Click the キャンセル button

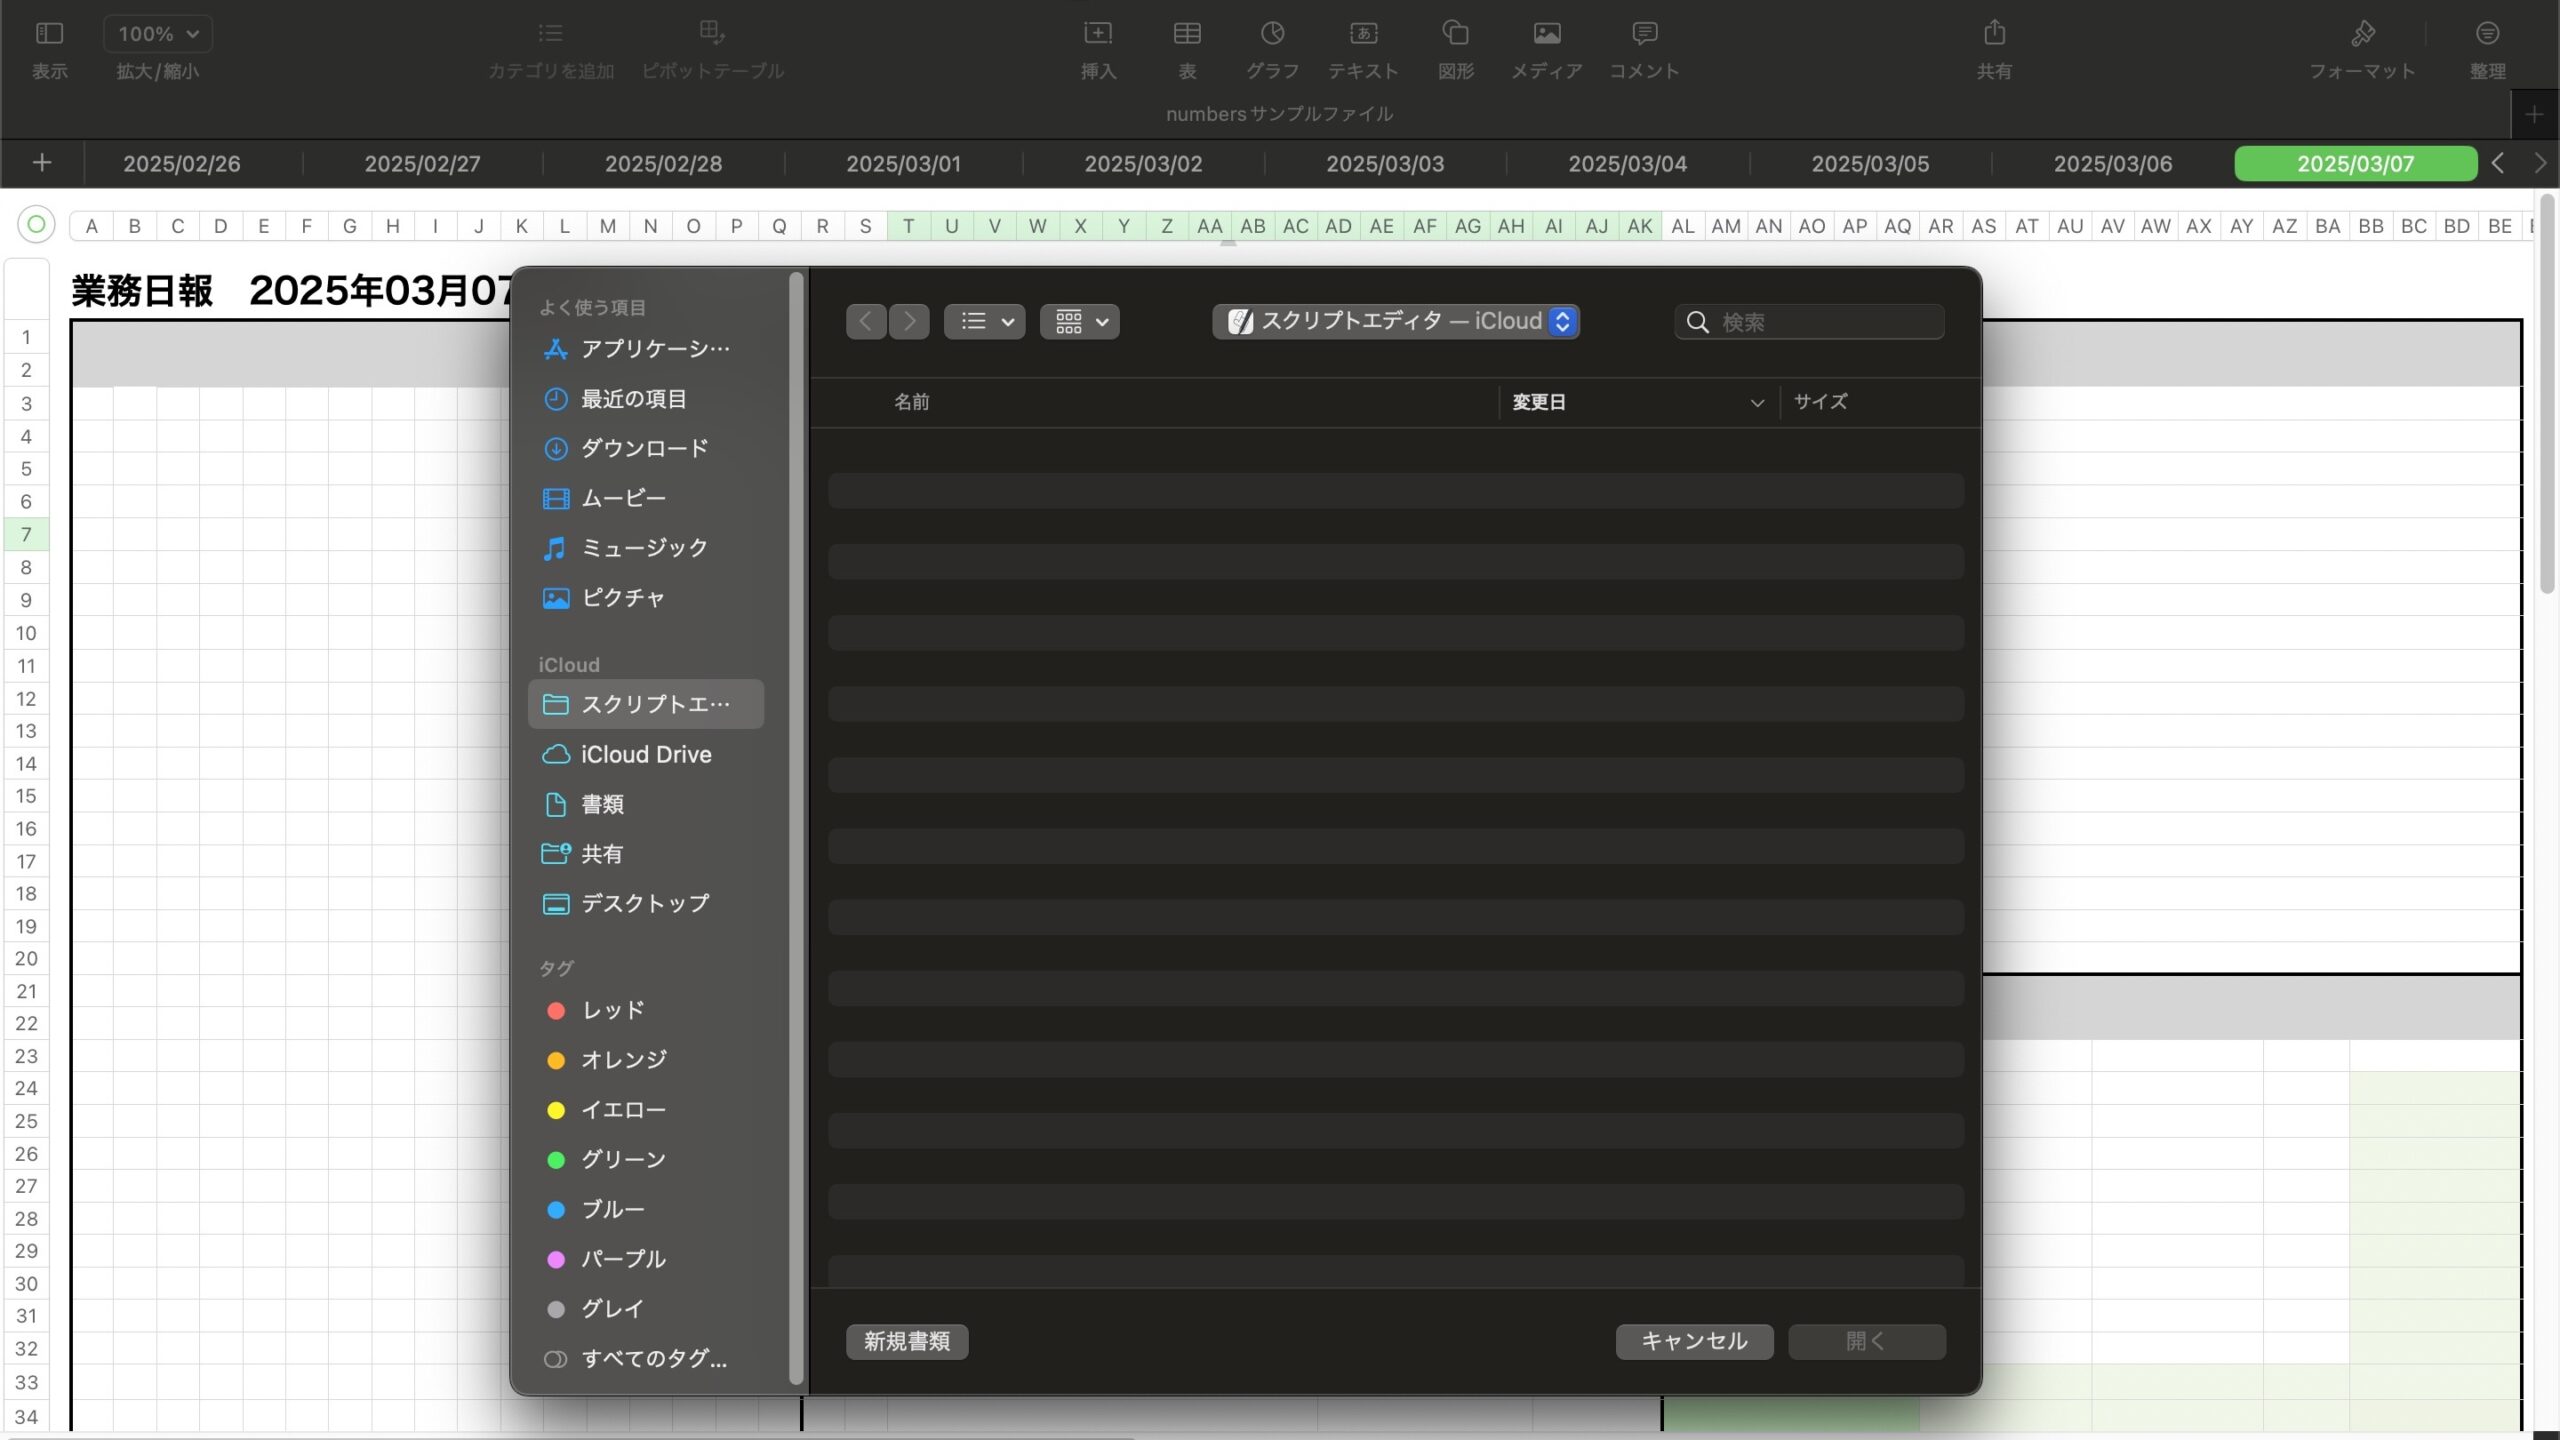1694,1342
